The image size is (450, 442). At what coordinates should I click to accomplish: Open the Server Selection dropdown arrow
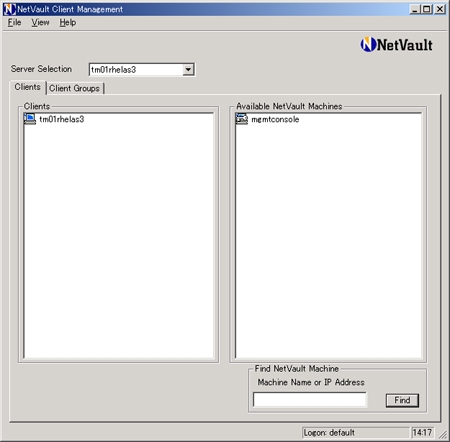188,69
